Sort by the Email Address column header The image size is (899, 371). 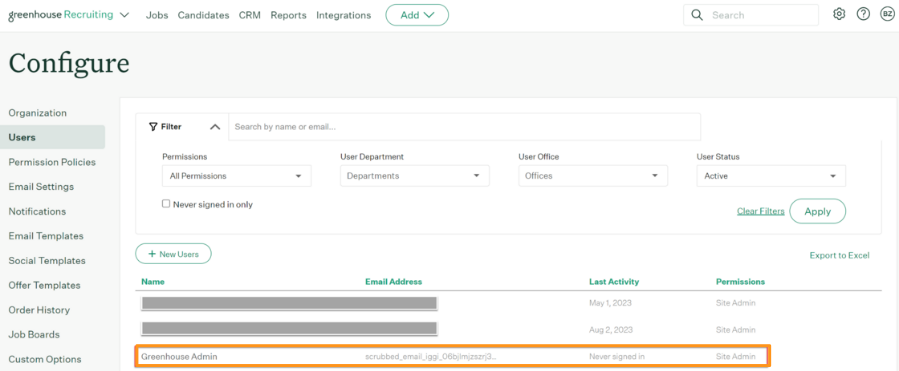pos(393,282)
